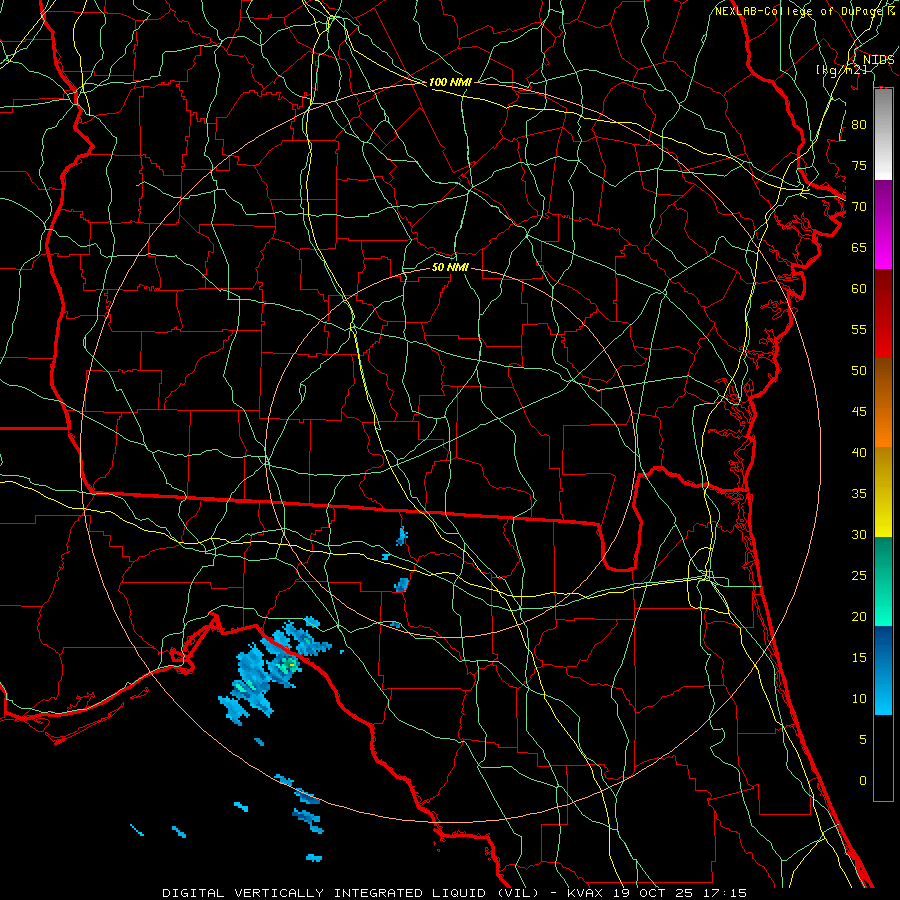The width and height of the screenshot is (900, 900).
Task: Click the legend value 75
Action: pos(859,166)
